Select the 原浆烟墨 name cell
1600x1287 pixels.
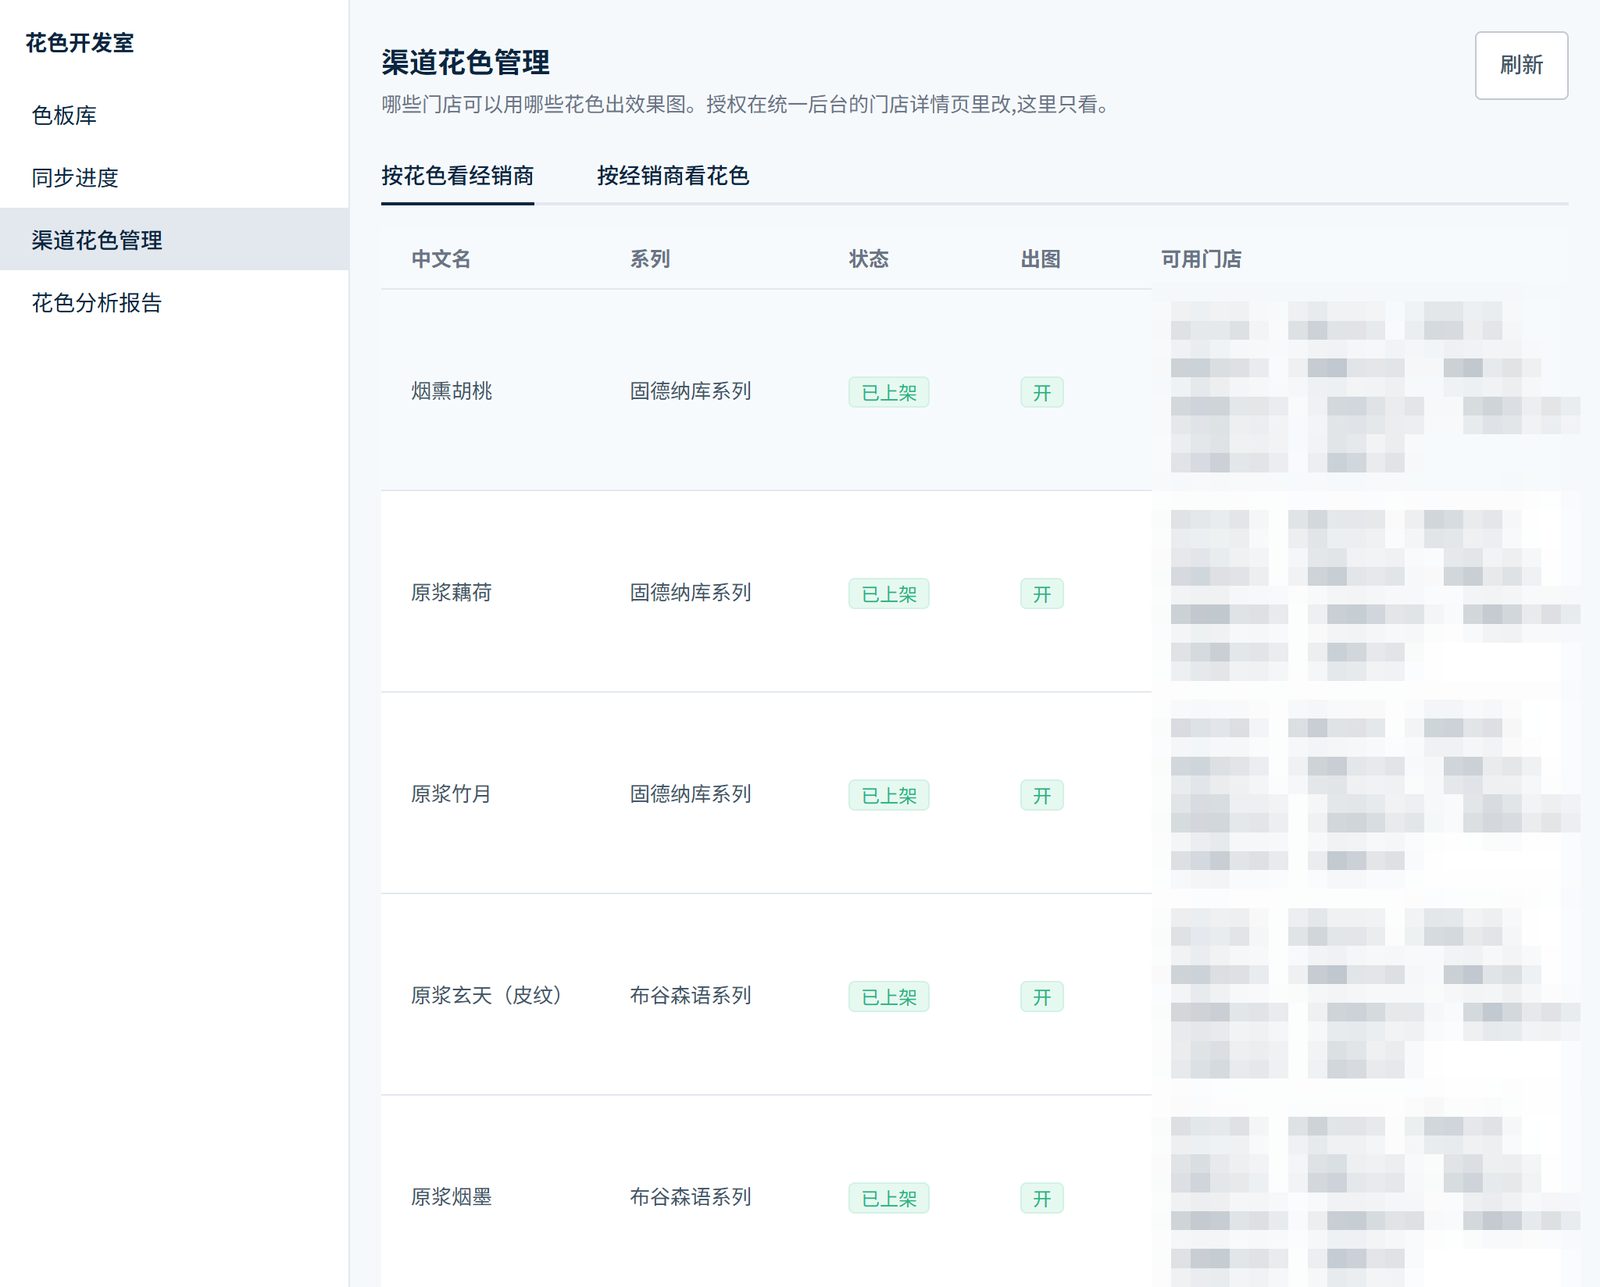click(452, 1197)
